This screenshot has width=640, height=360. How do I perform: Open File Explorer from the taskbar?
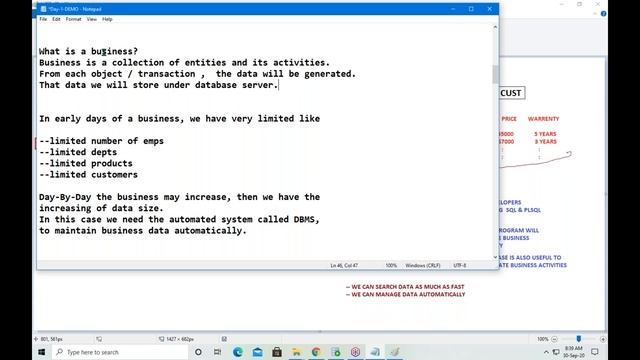296,352
